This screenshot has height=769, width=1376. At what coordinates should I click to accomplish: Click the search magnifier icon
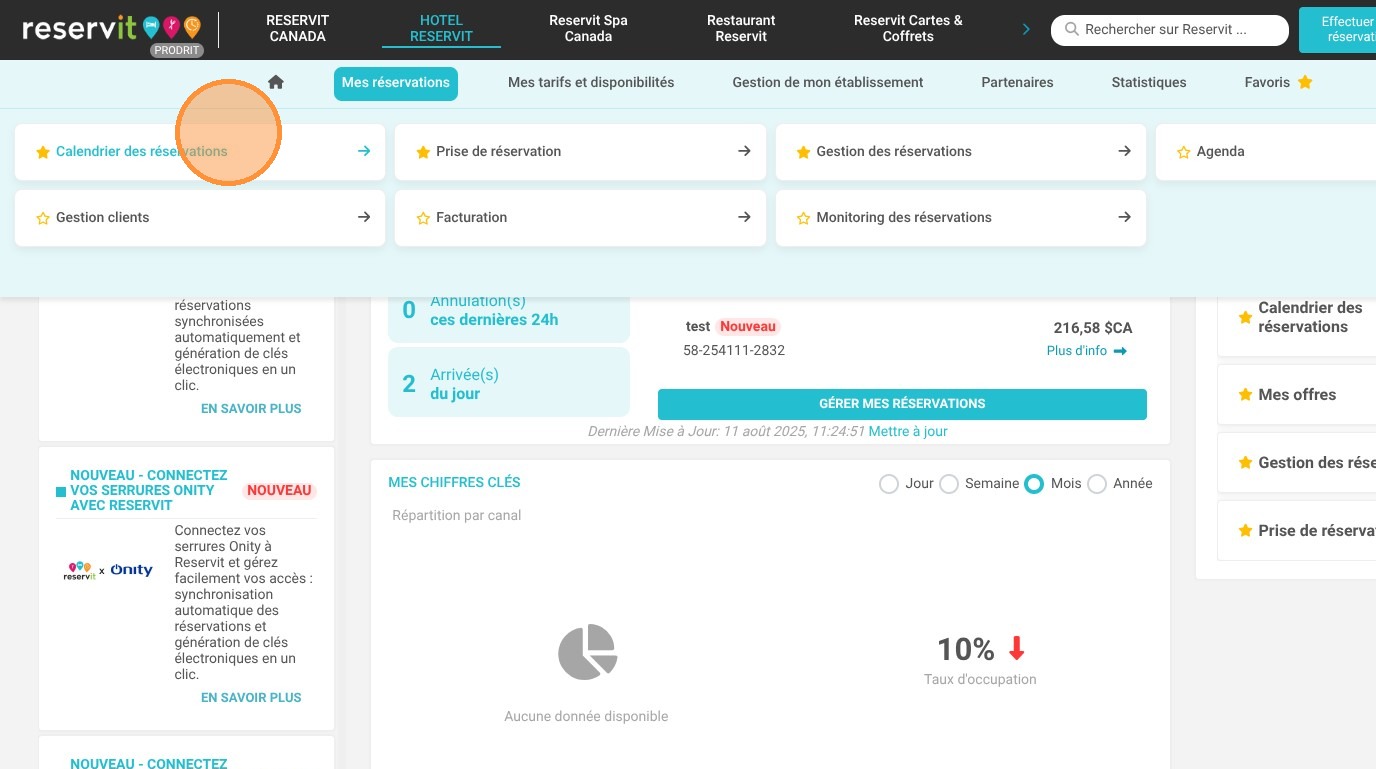(1072, 30)
